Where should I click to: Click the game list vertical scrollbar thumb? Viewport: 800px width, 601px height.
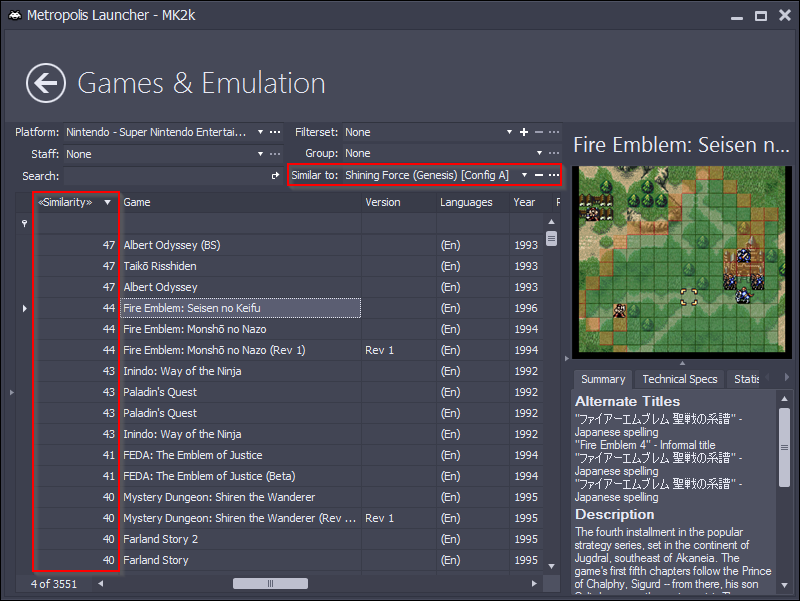click(x=551, y=239)
